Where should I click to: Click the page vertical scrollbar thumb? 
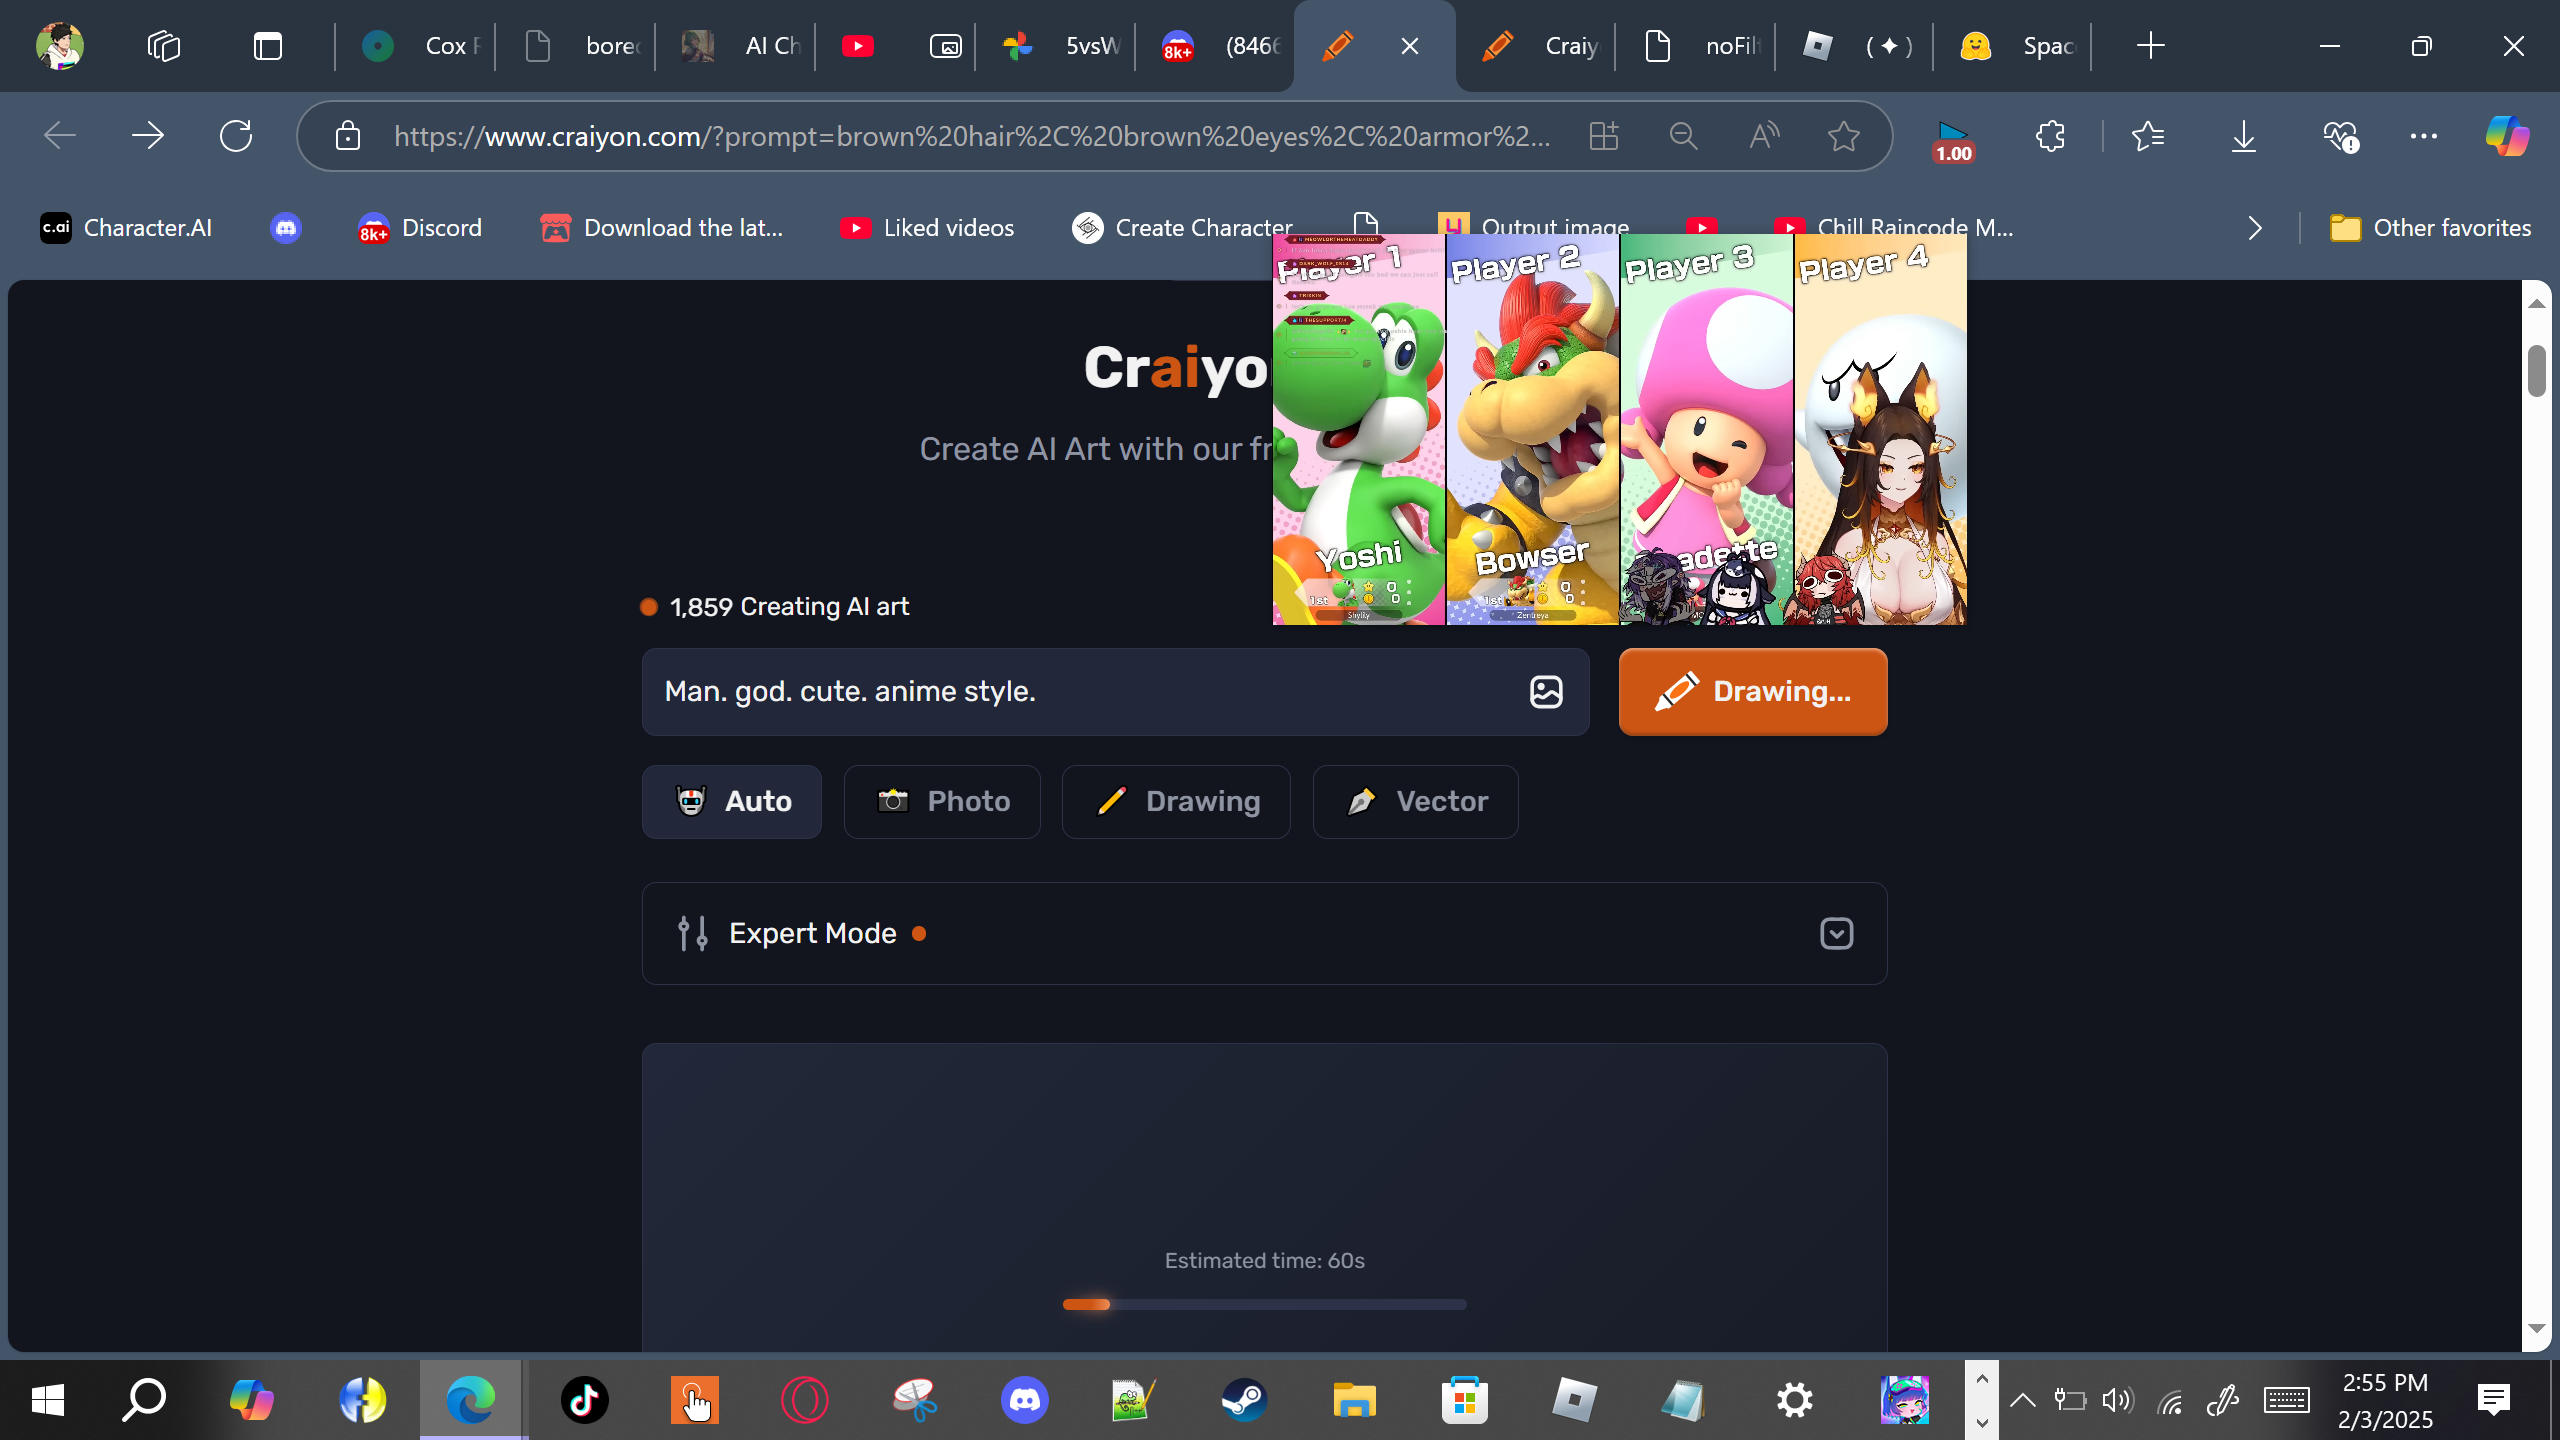tap(2536, 370)
